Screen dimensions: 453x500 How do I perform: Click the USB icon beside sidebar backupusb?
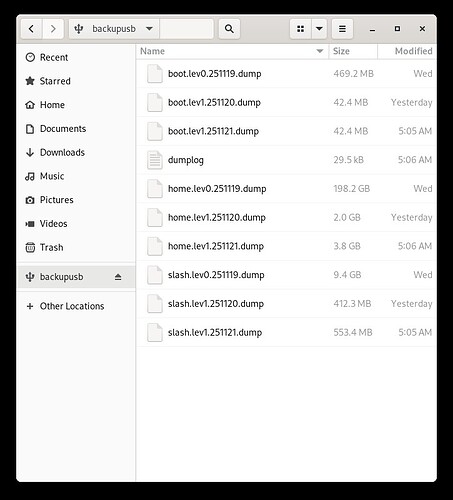pos(30,277)
